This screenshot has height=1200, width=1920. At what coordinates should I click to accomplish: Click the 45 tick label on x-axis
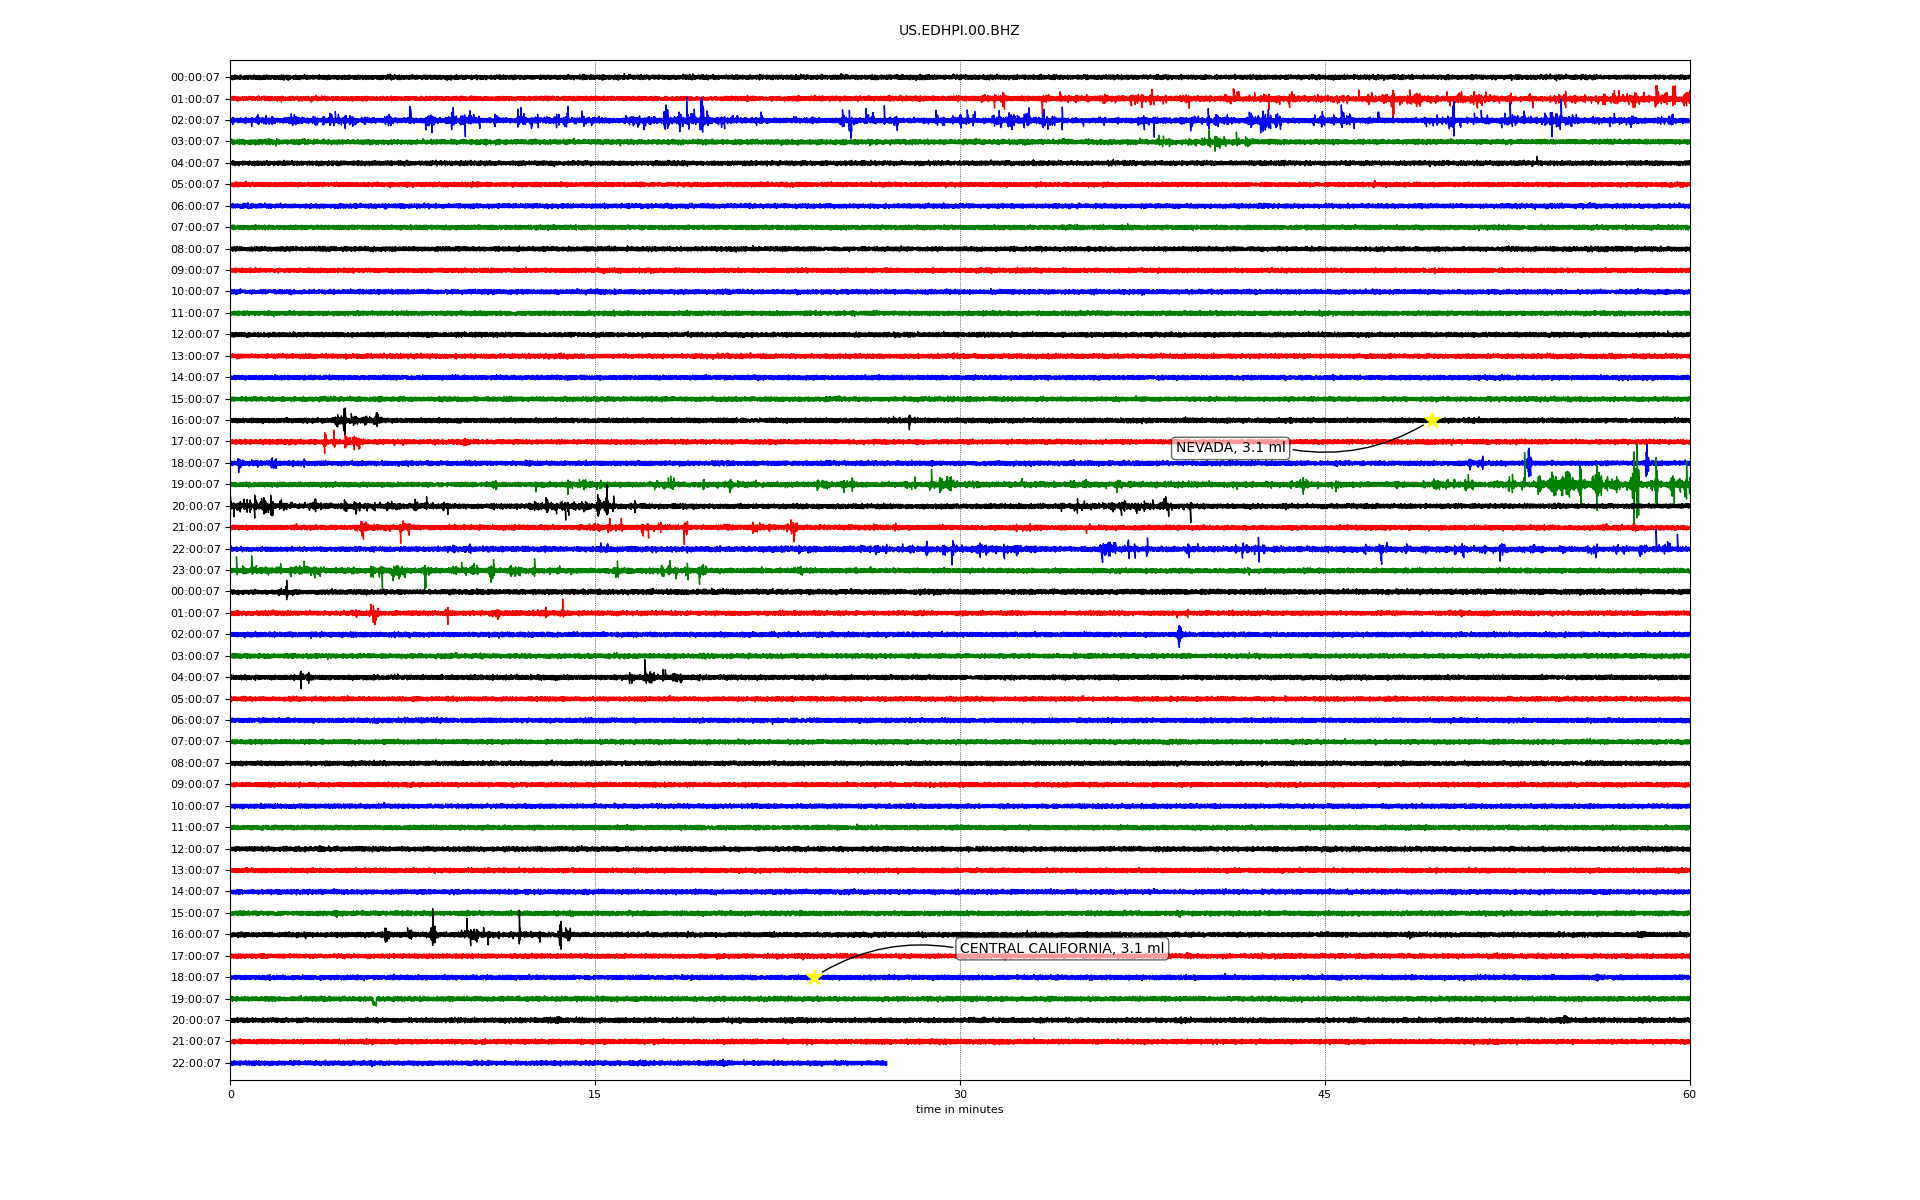1325,1094
